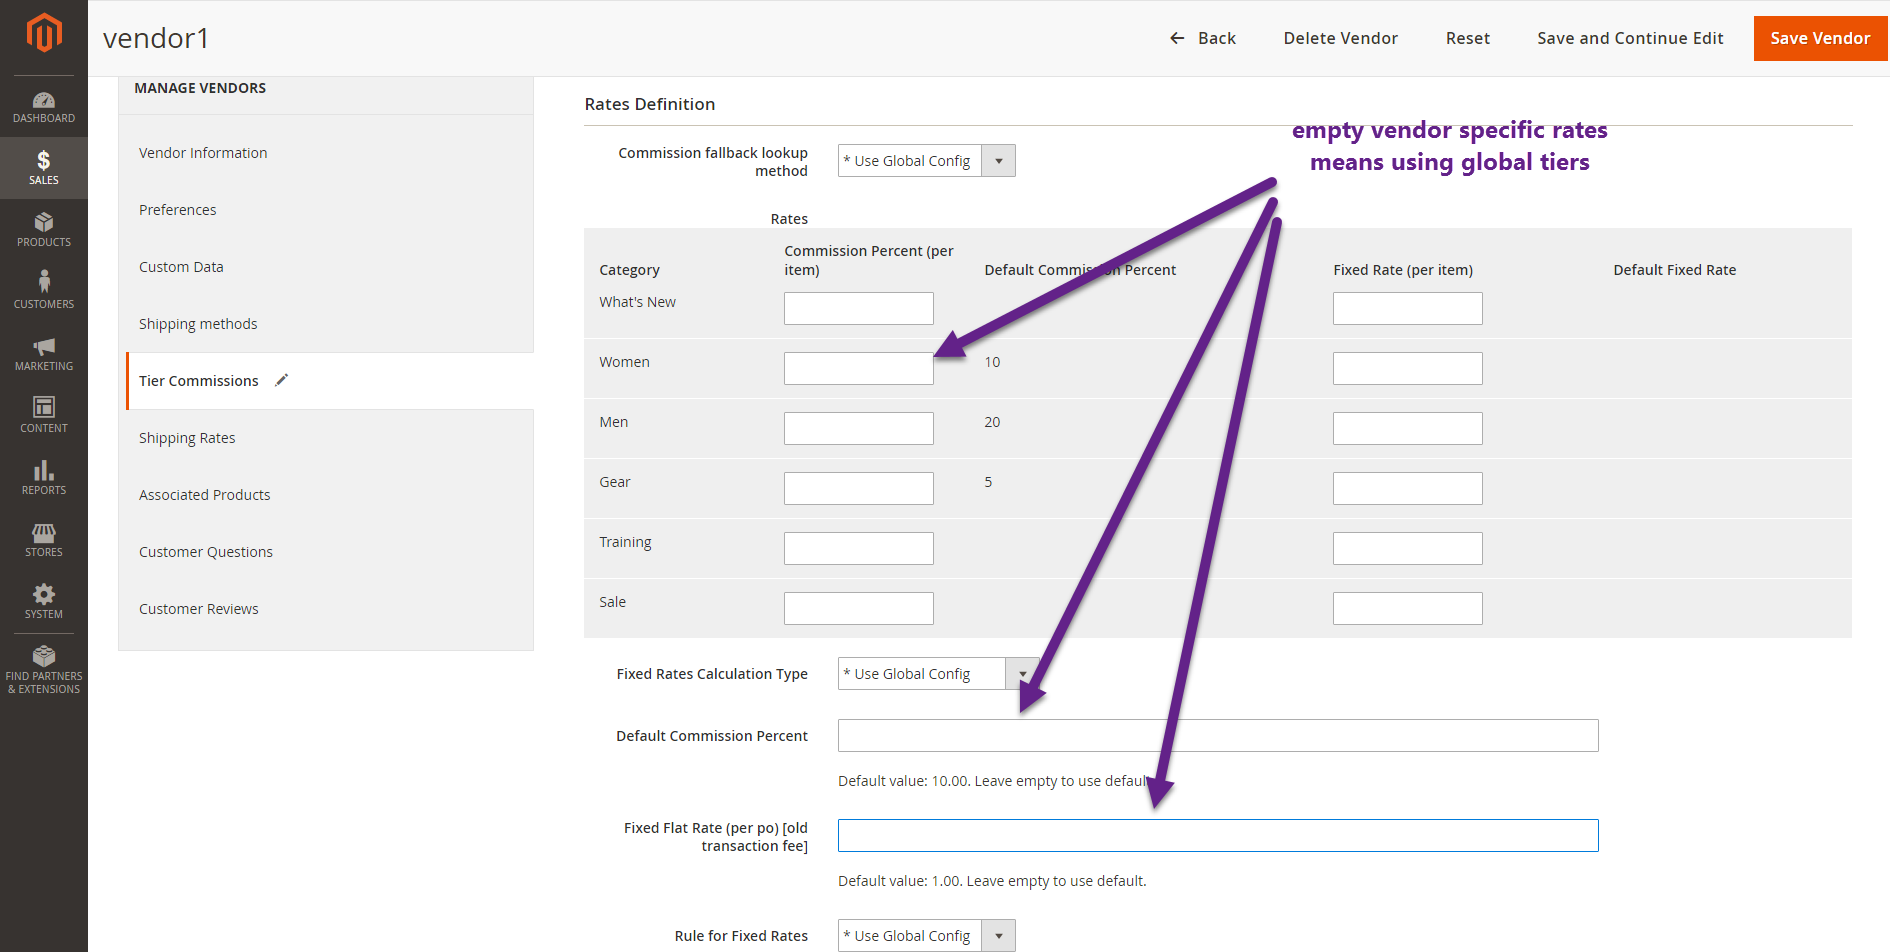Open the Associated Products tab

[326, 495]
